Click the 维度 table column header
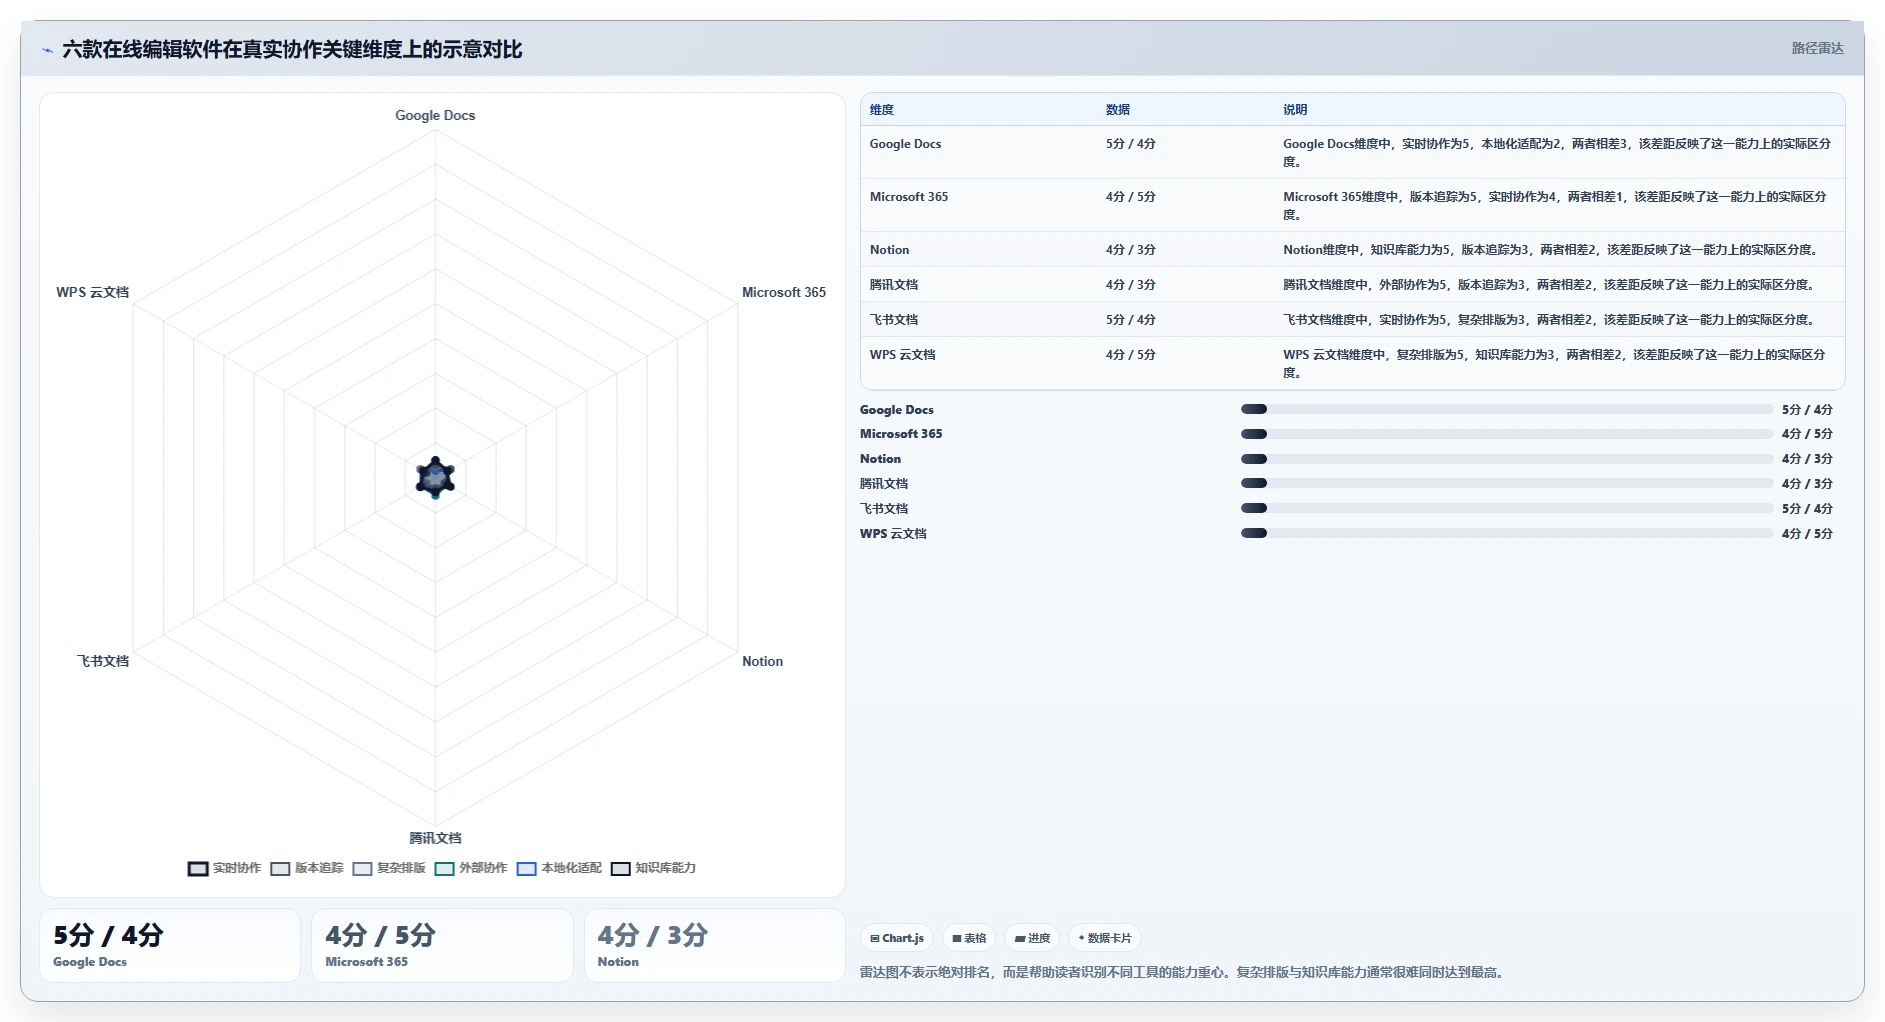This screenshot has width=1885, height=1022. (882, 110)
